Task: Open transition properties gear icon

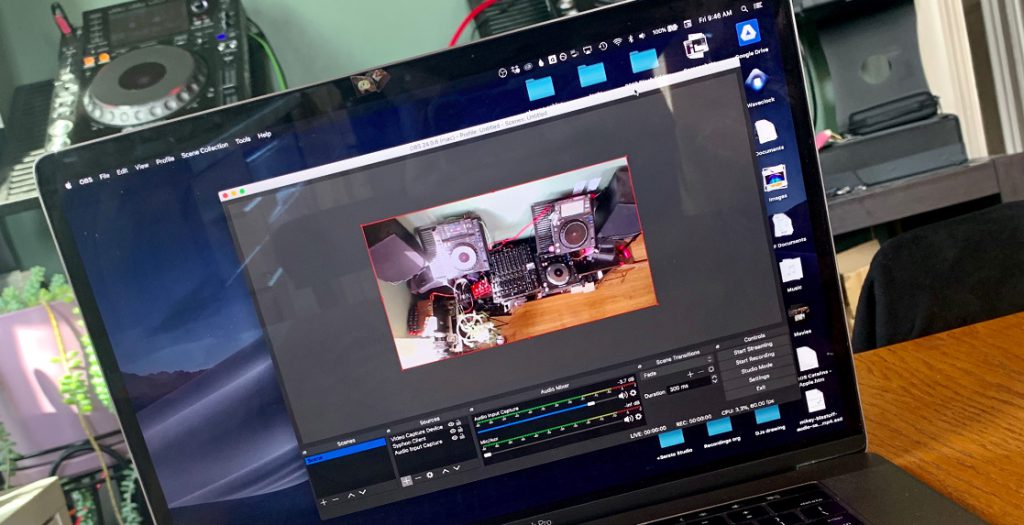Action: pyautogui.click(x=711, y=369)
